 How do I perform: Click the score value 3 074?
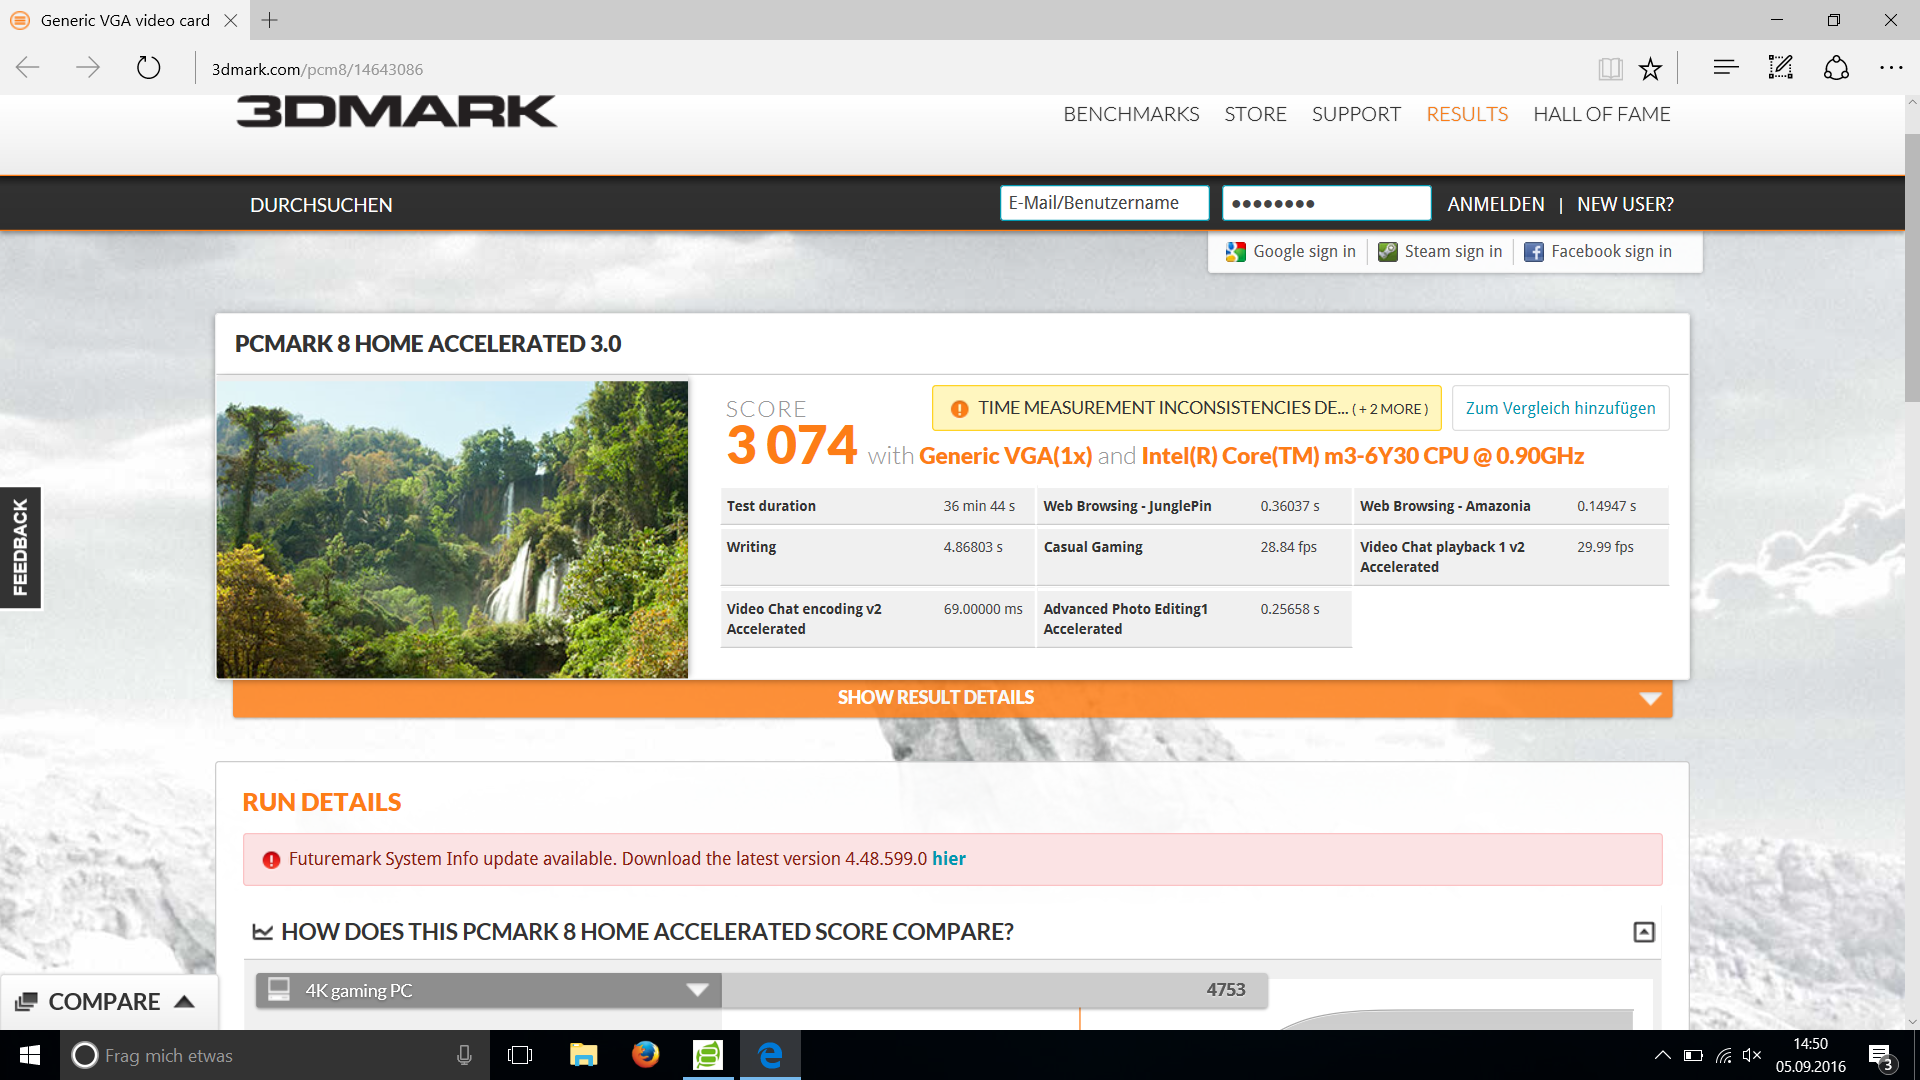point(792,445)
